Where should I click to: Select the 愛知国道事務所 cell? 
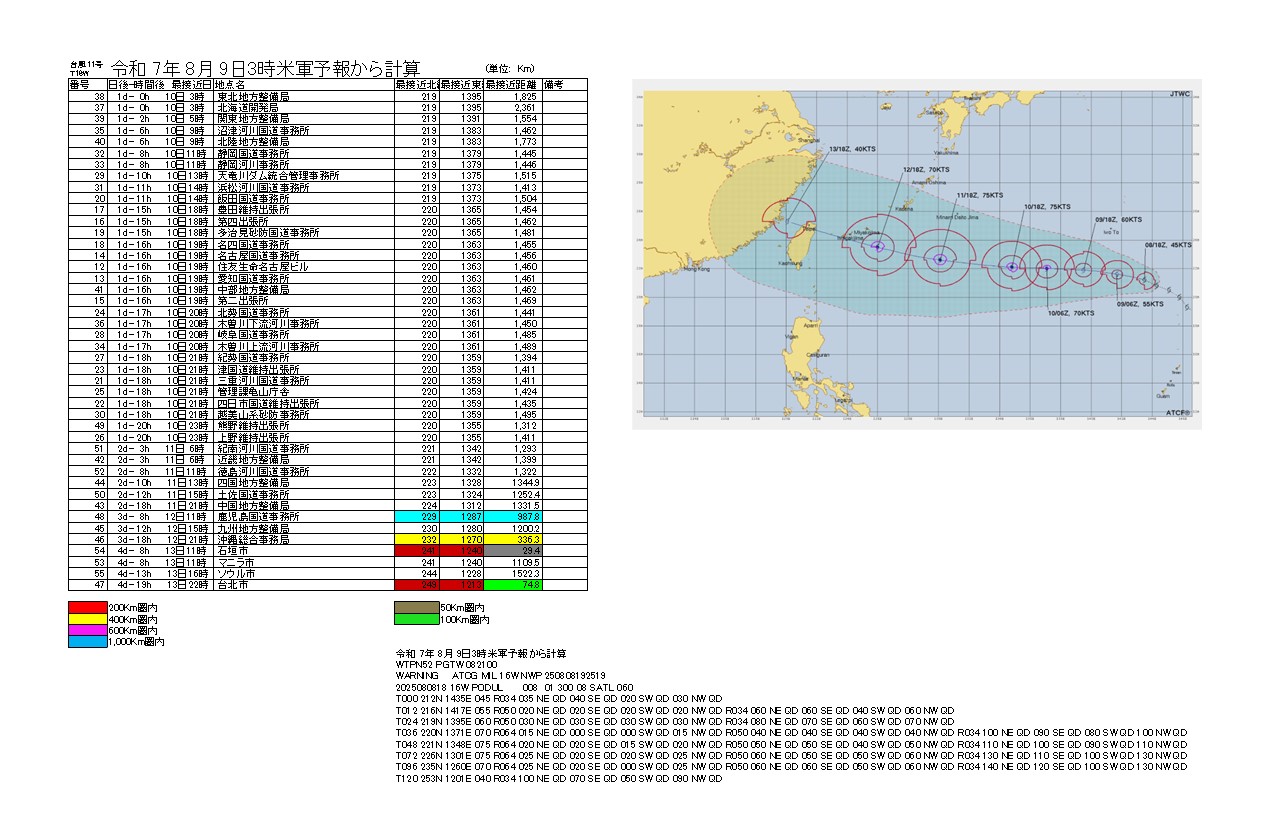pyautogui.click(x=304, y=279)
